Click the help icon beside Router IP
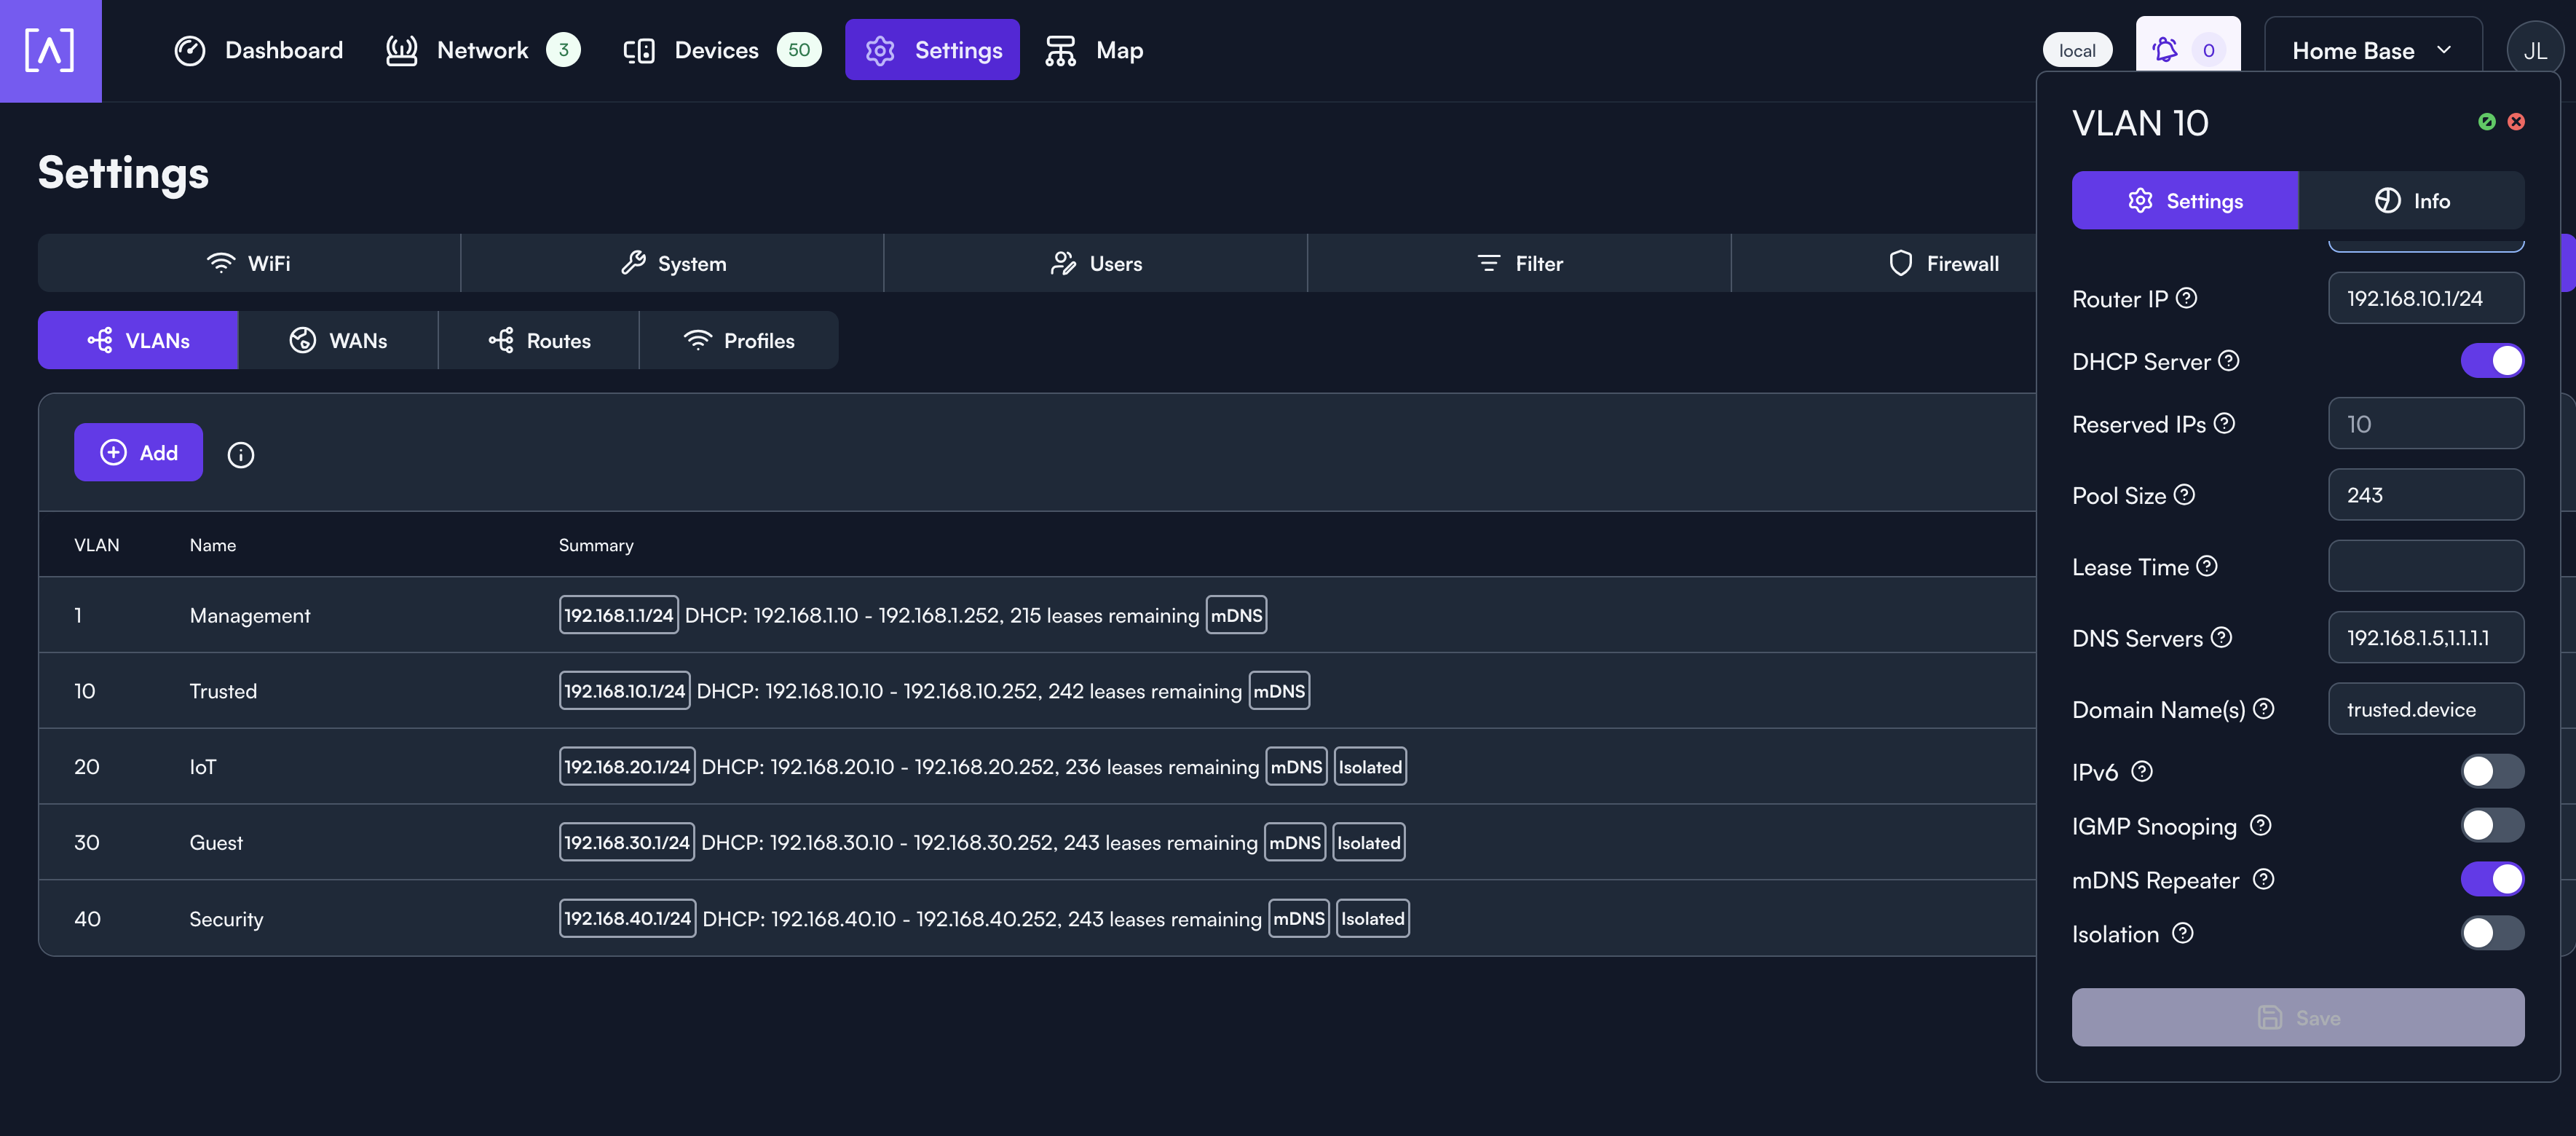The height and width of the screenshot is (1136, 2576). 2187,298
